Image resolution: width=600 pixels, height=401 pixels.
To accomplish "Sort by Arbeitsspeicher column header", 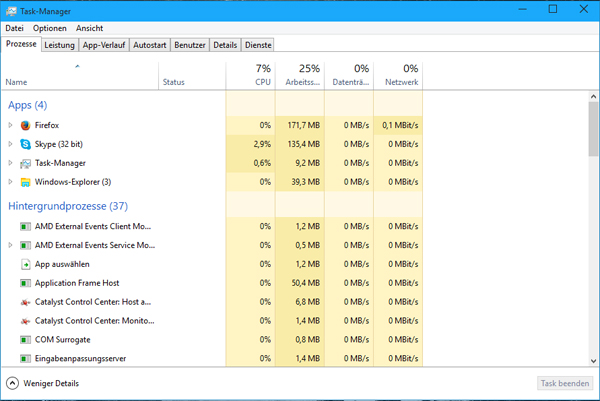I will click(300, 76).
